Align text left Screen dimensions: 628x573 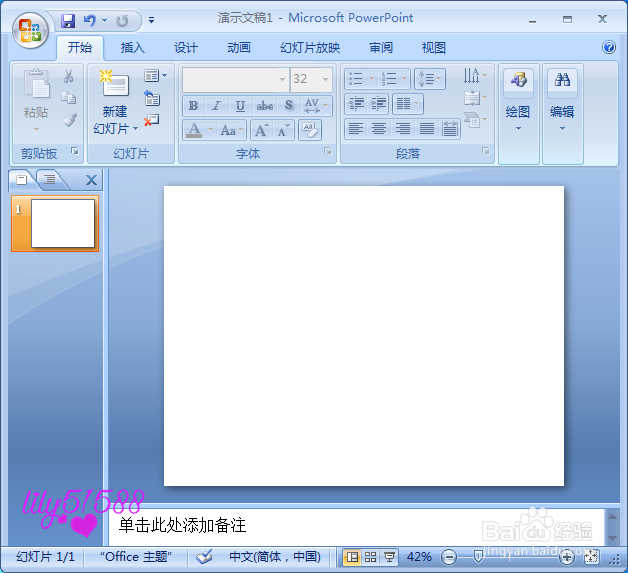pyautogui.click(x=356, y=129)
